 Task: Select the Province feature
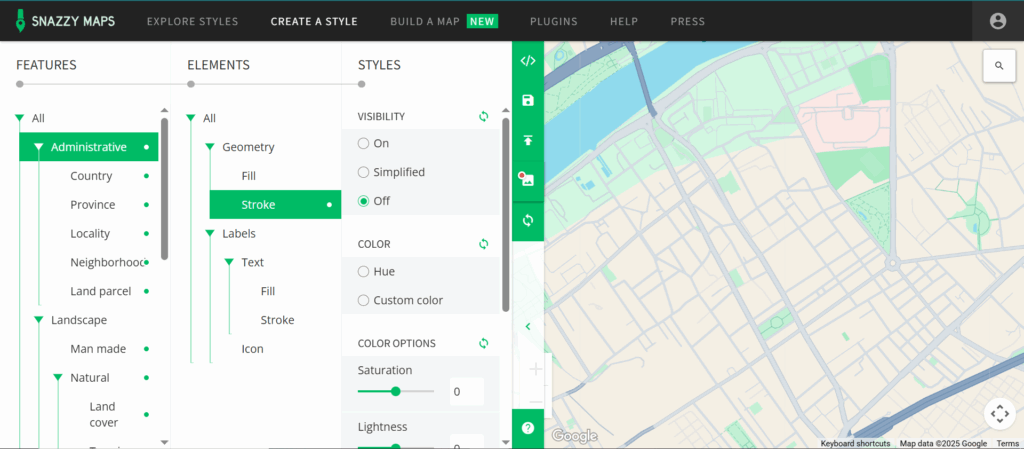click(x=93, y=205)
